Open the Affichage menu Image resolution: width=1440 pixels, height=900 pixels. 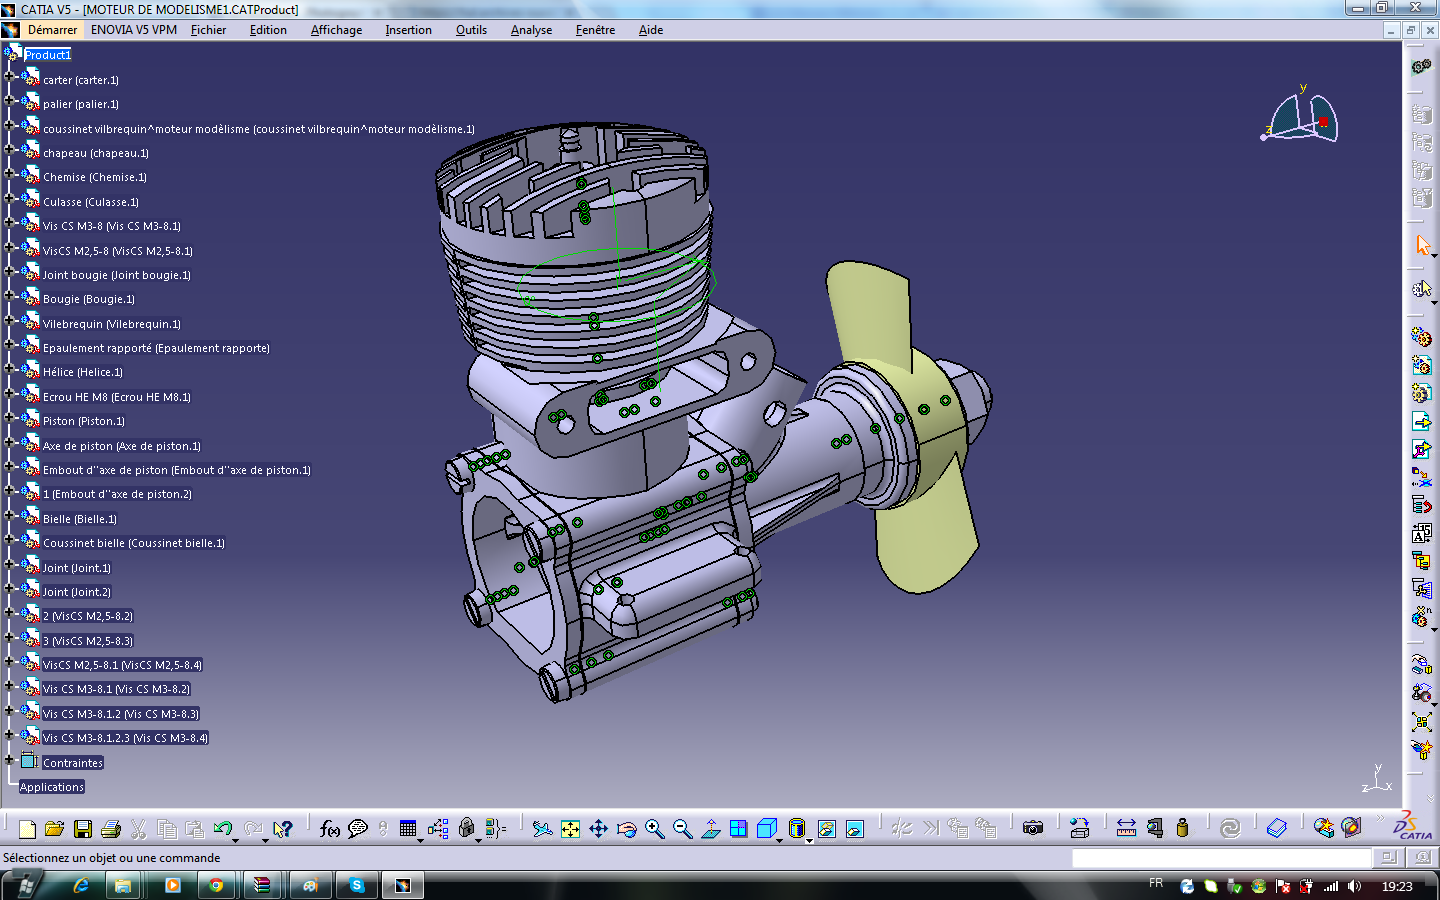(336, 30)
